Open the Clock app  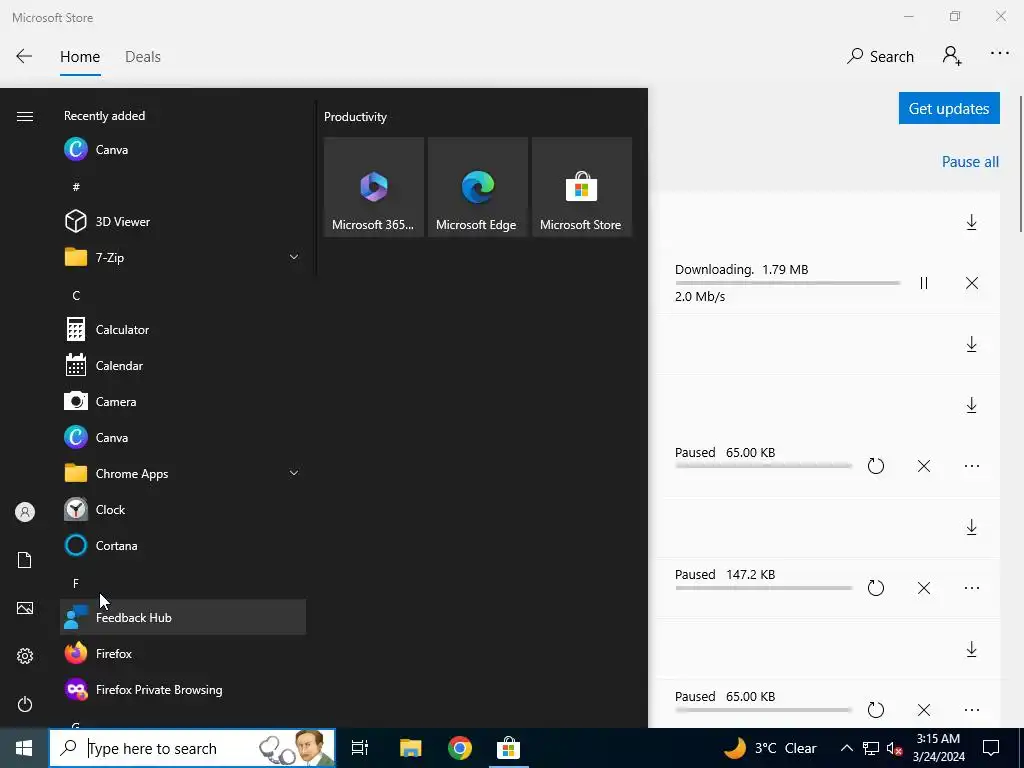(183, 509)
